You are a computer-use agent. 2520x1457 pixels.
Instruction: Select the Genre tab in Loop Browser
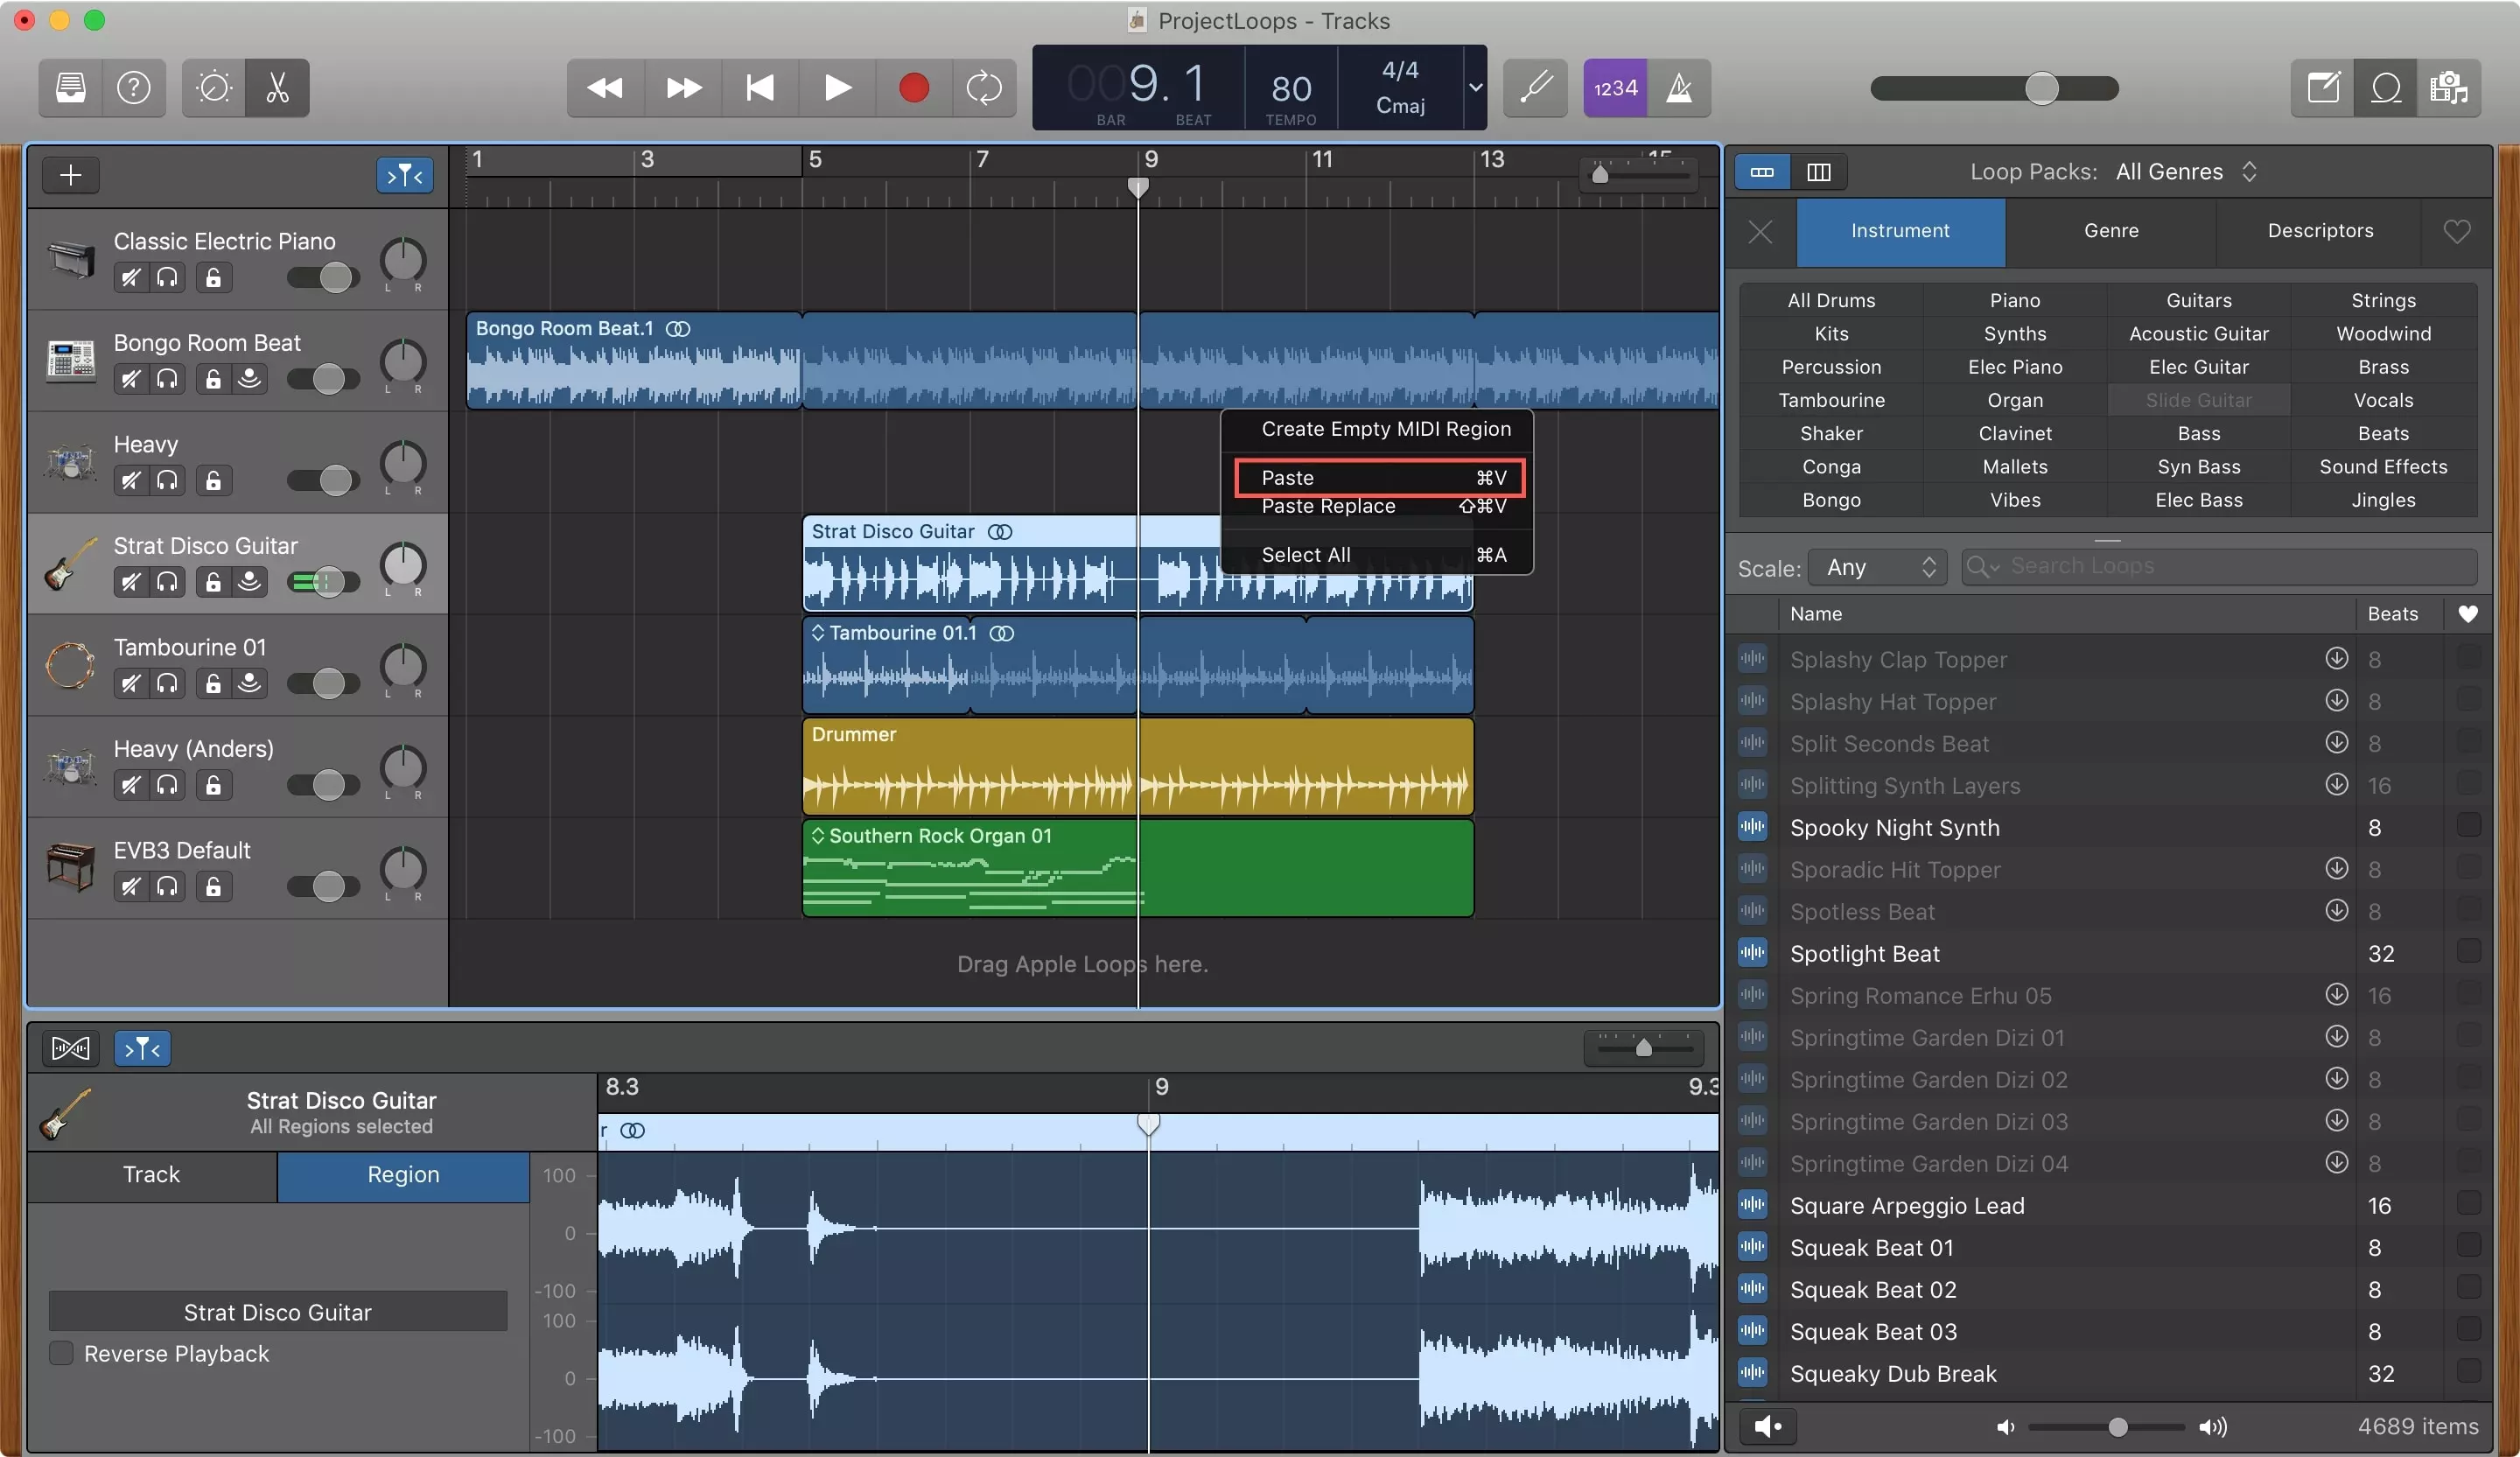[2110, 231]
